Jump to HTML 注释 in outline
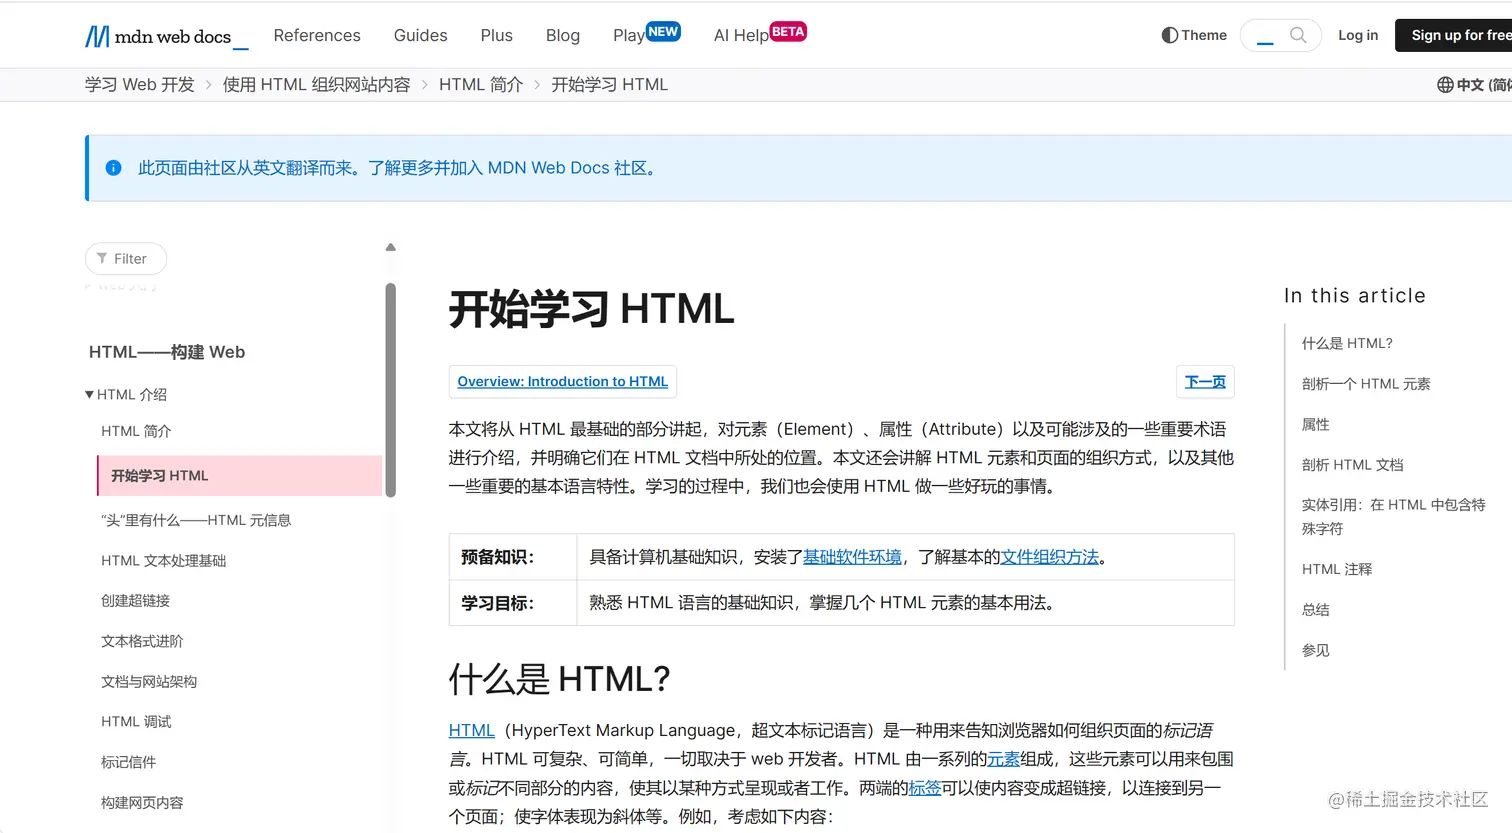1512x833 pixels. pyautogui.click(x=1337, y=569)
